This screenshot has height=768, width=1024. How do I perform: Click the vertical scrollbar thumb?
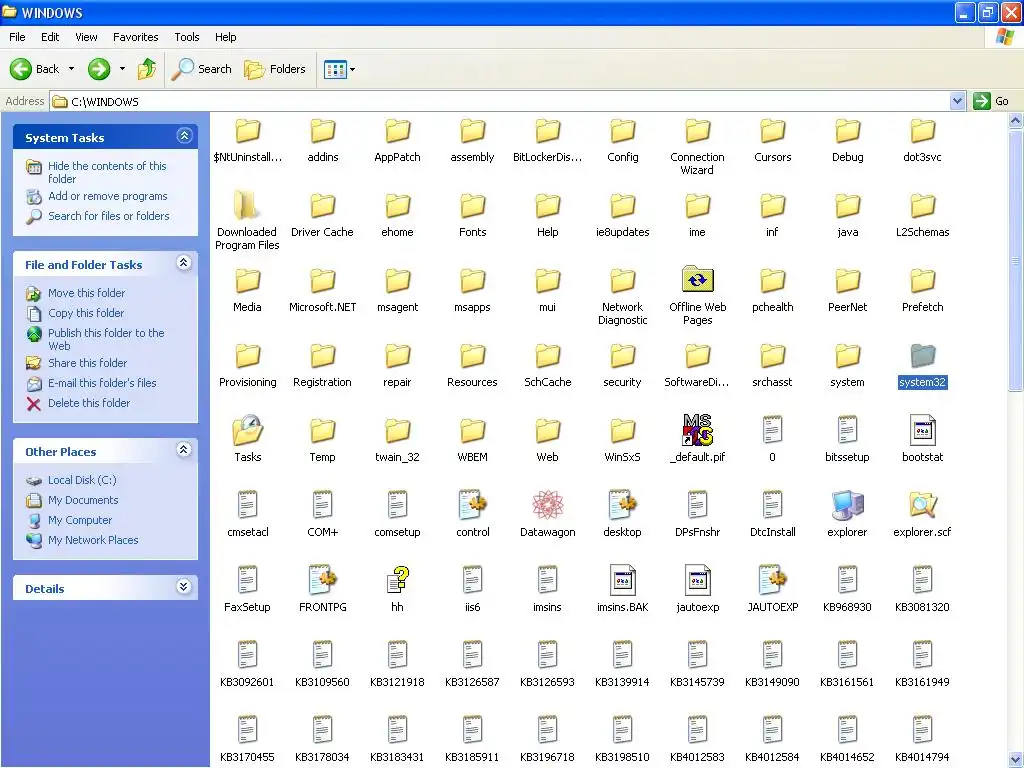(x=1016, y=260)
